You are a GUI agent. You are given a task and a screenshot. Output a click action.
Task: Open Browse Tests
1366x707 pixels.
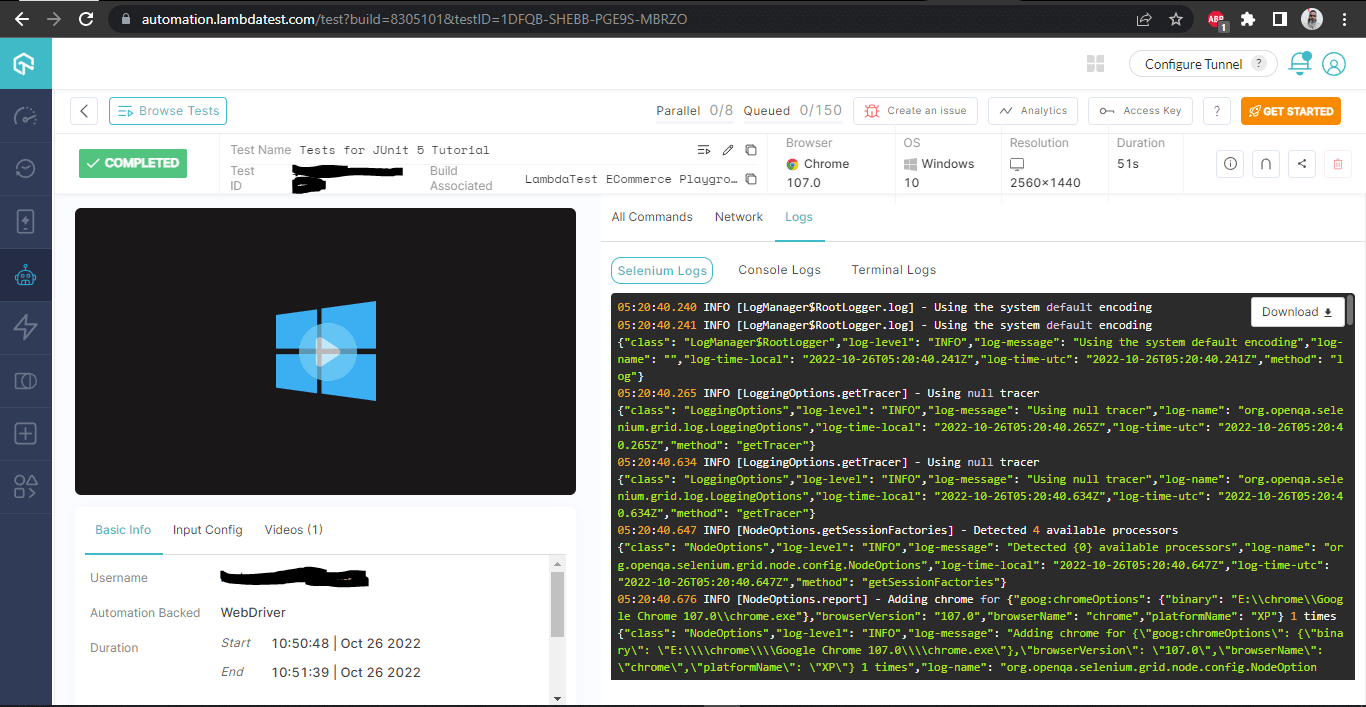(167, 111)
